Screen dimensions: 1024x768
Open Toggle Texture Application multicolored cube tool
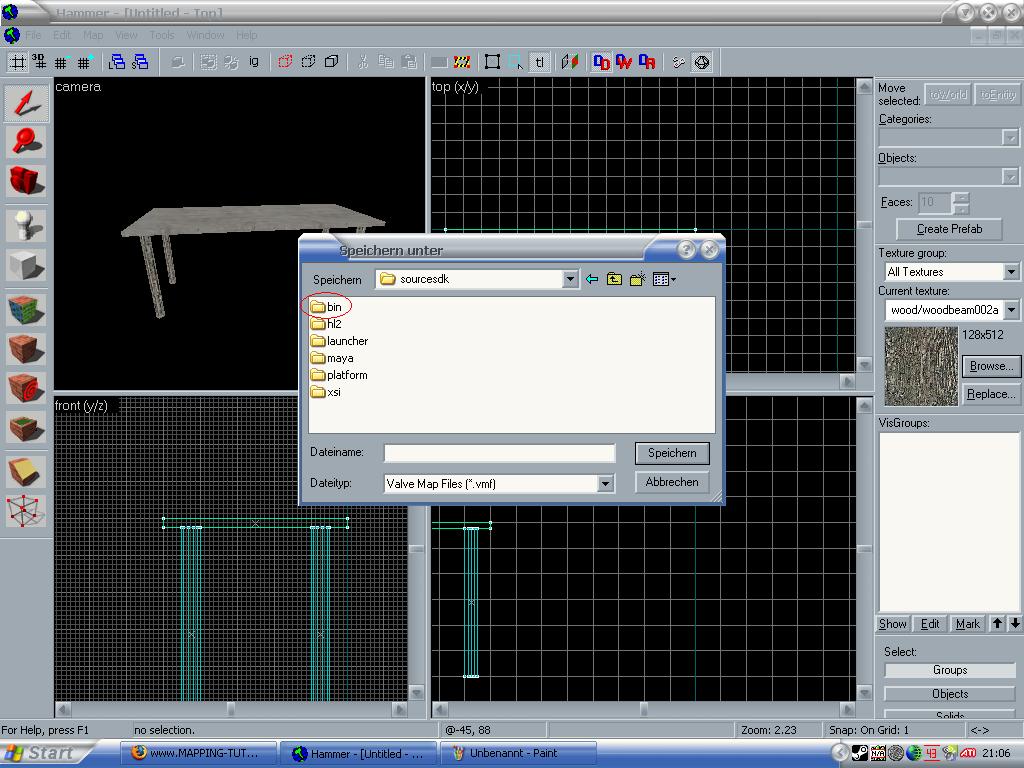coord(26,310)
